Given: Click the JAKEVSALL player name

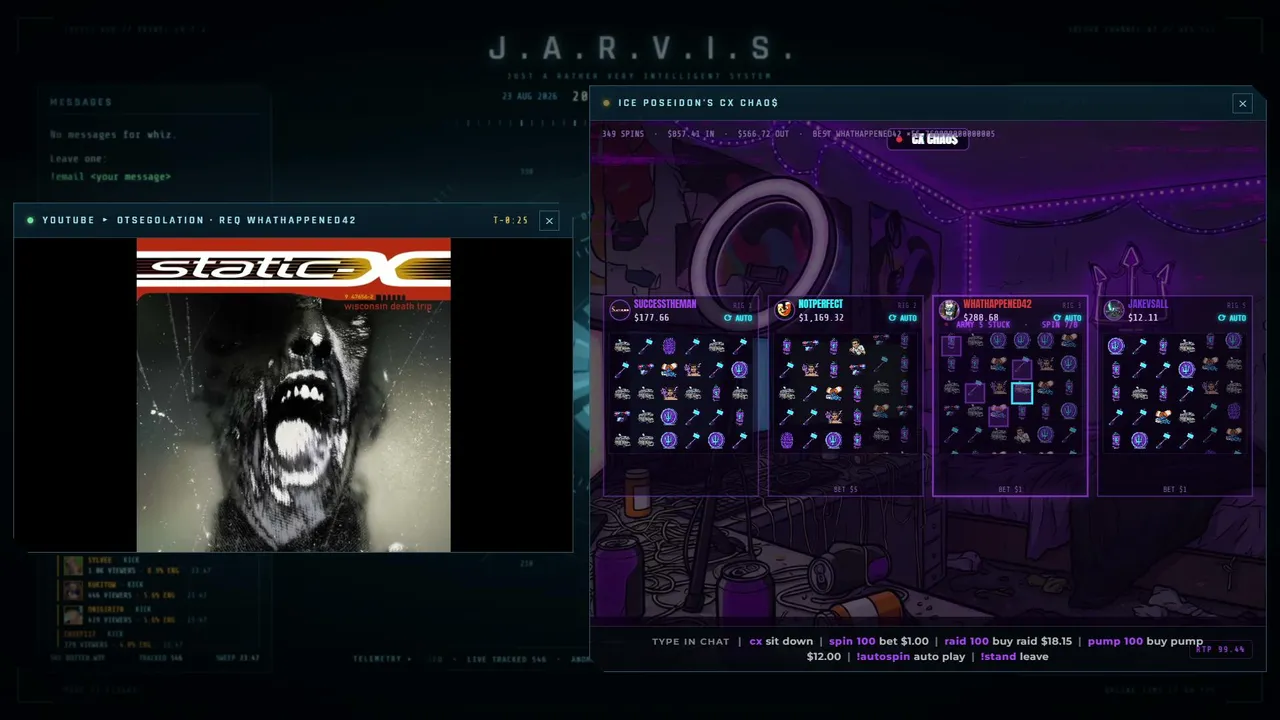Looking at the screenshot, I should (x=1150, y=304).
